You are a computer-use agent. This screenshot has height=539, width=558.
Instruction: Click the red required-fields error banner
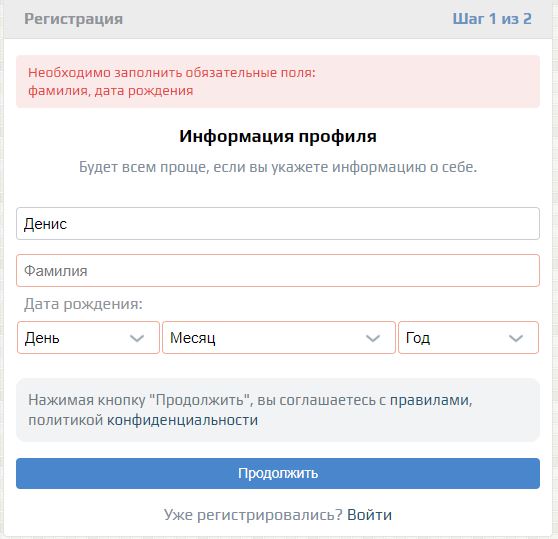pos(278,81)
